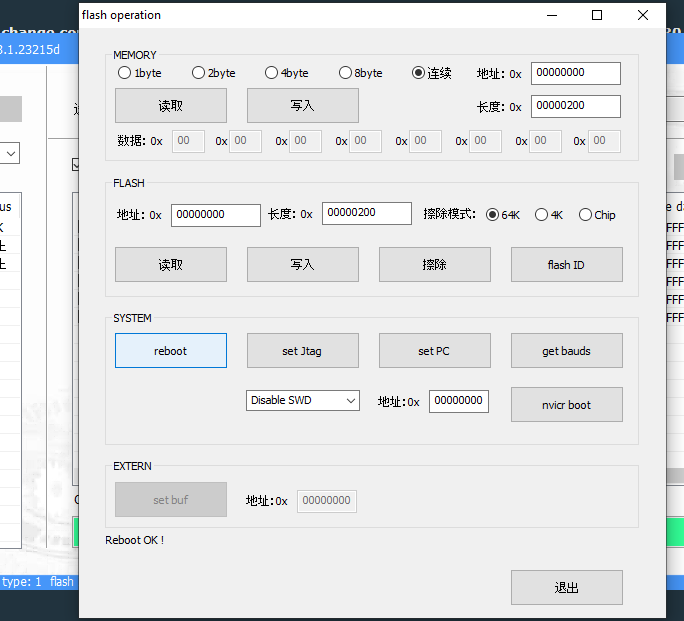Image resolution: width=684 pixels, height=621 pixels.
Task: Focus the SYSTEM 地址 address field
Action: click(x=458, y=401)
